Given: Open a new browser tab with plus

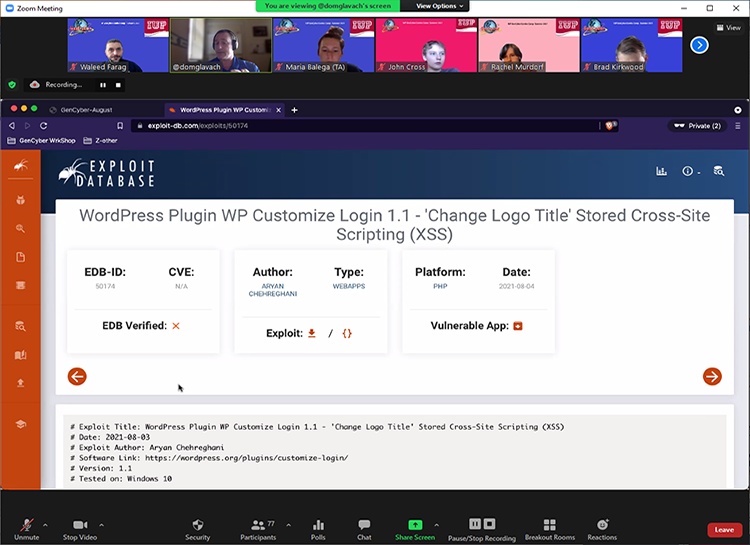Looking at the screenshot, I should click(x=295, y=110).
